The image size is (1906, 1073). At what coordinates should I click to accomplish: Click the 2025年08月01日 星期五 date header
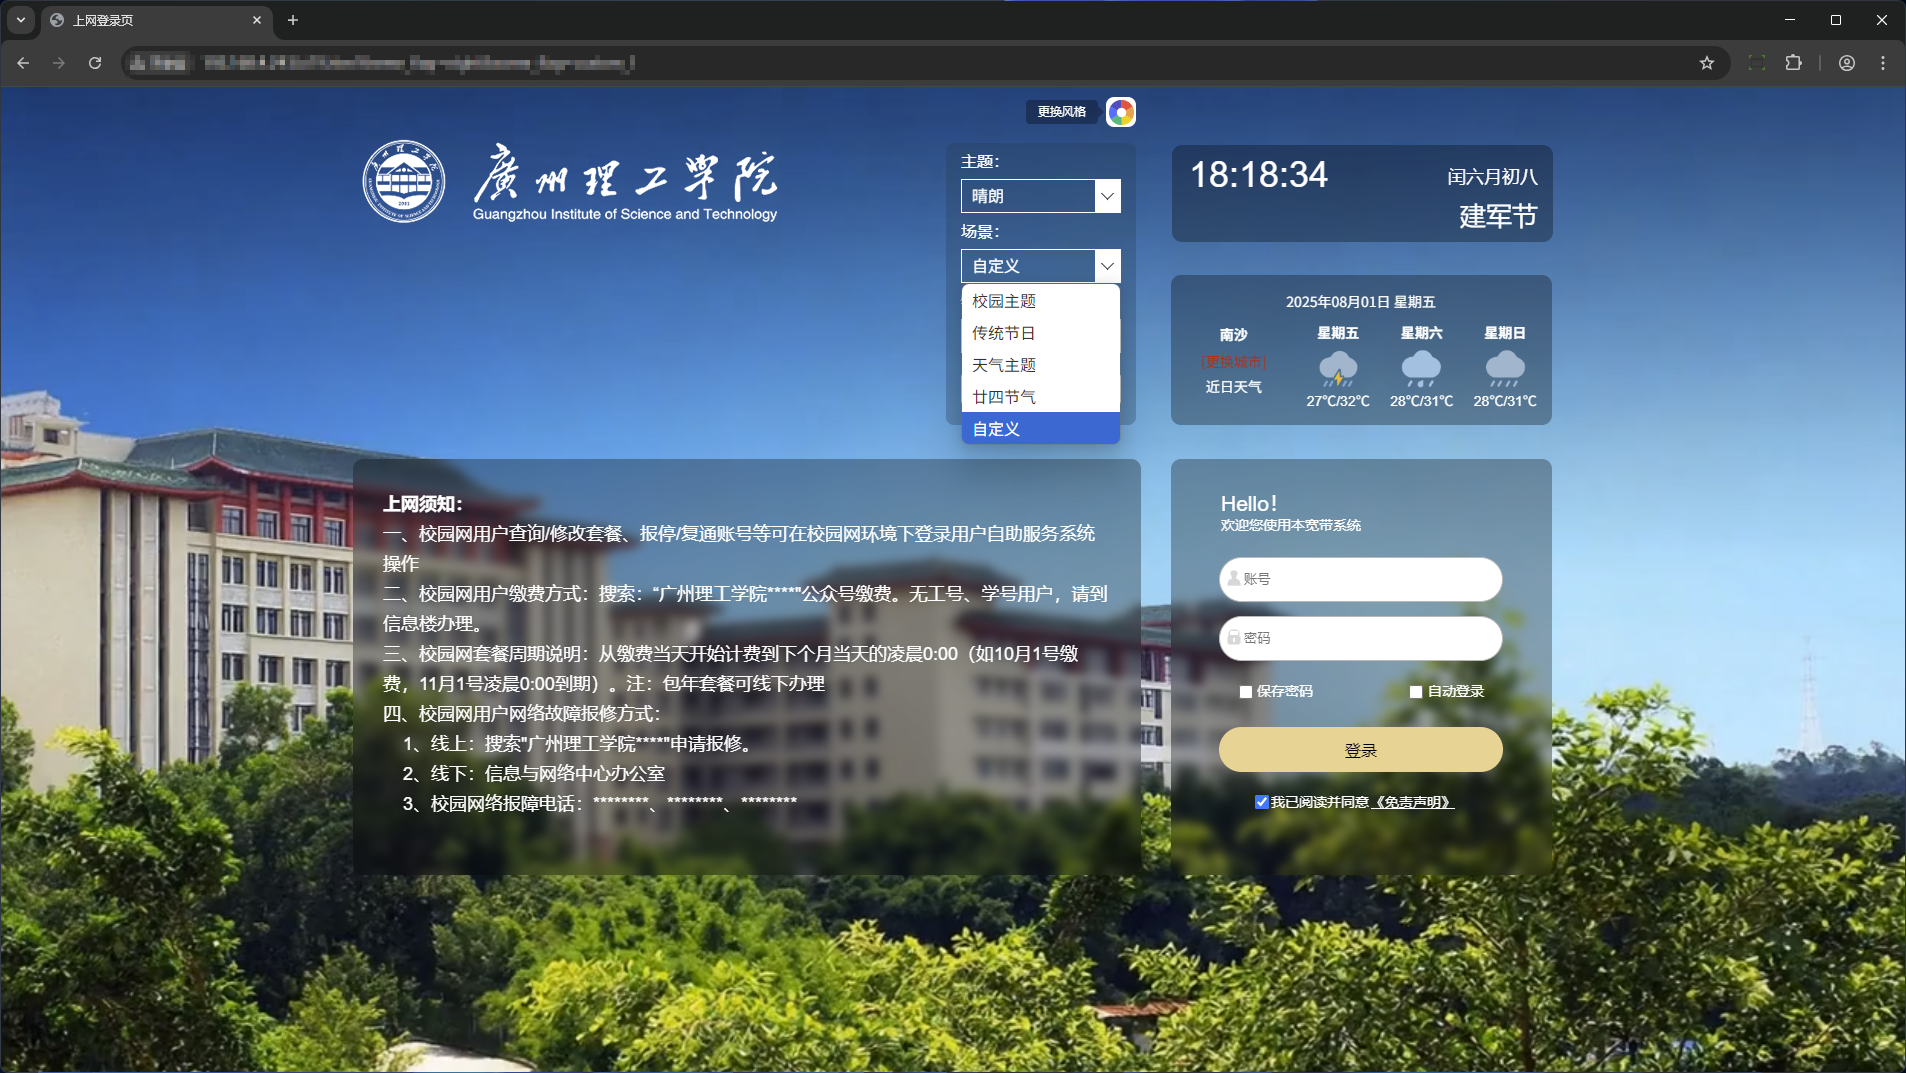pyautogui.click(x=1360, y=302)
